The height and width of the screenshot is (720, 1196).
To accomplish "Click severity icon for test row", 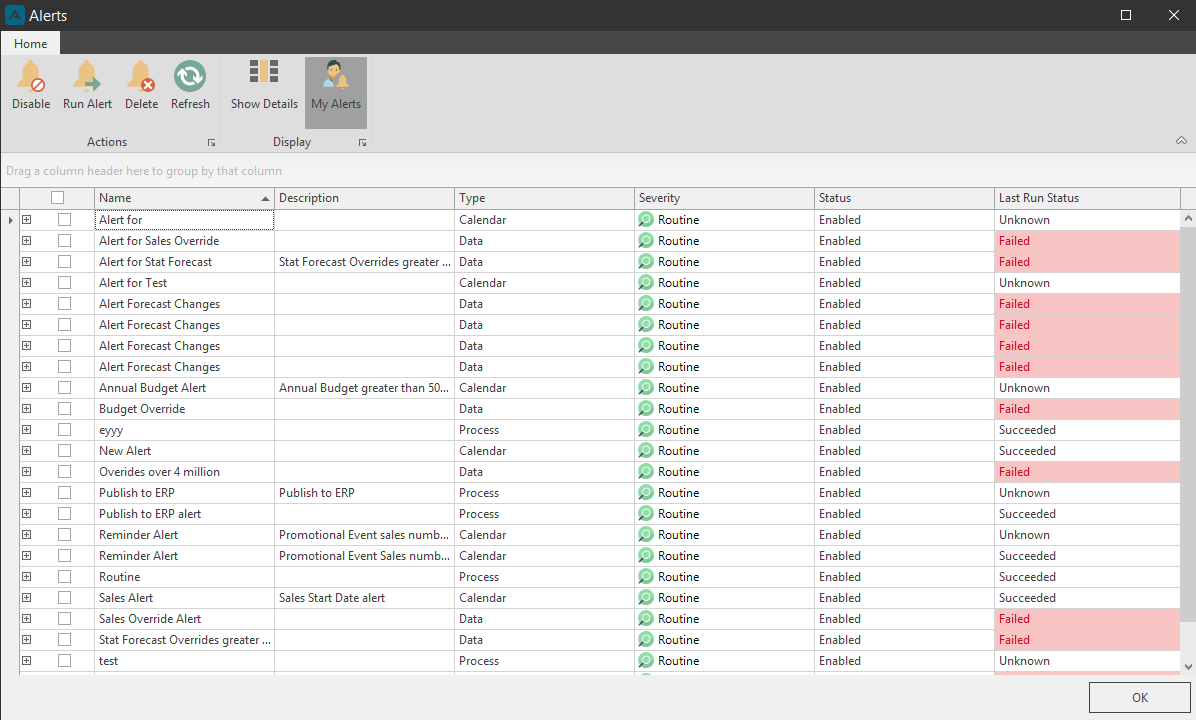I will (646, 661).
